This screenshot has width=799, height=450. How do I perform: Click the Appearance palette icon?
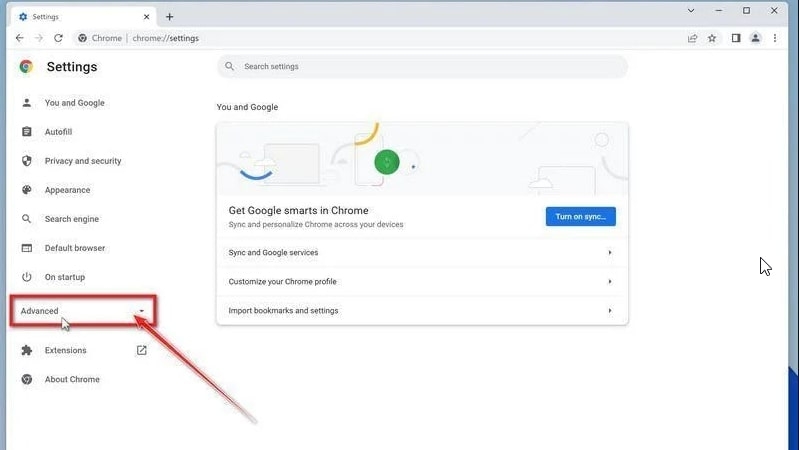coord(26,190)
